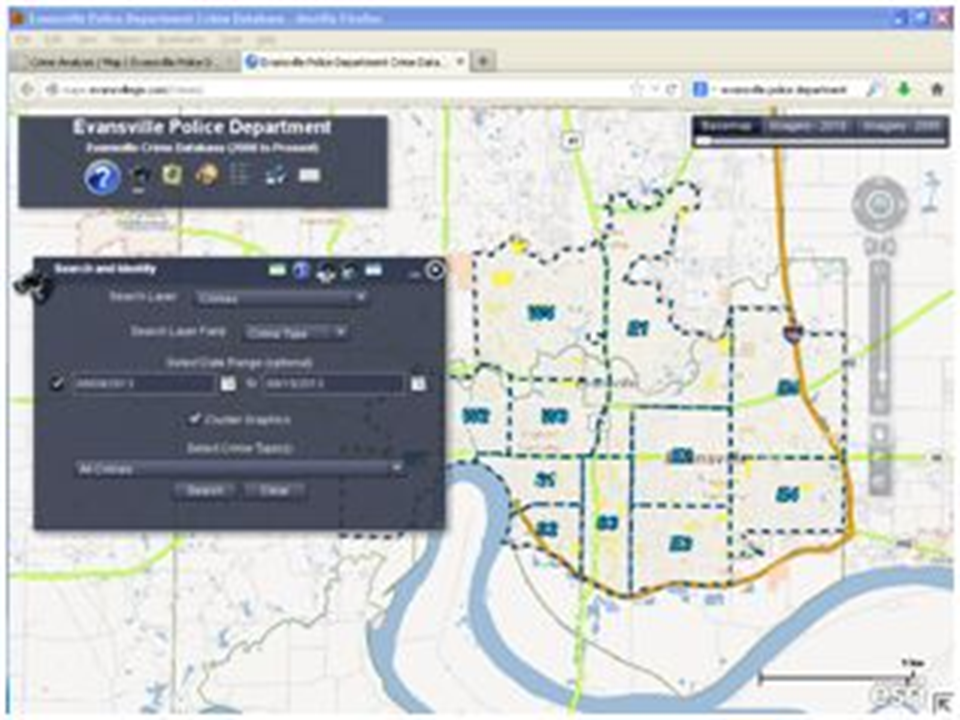Click the gold globe icon in header panel
Viewport: 960px width, 720px height.
tap(206, 175)
